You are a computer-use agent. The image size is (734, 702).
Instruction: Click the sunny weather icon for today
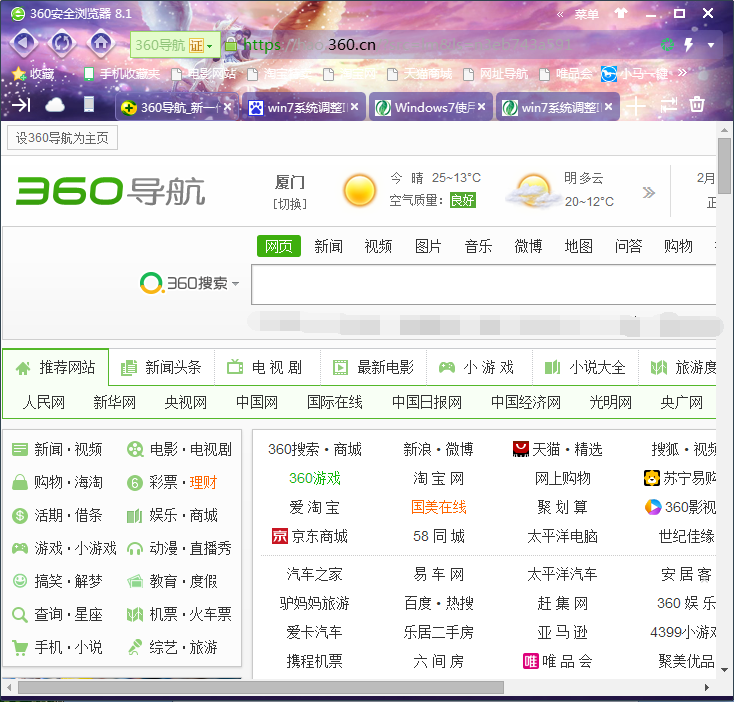pyautogui.click(x=360, y=190)
